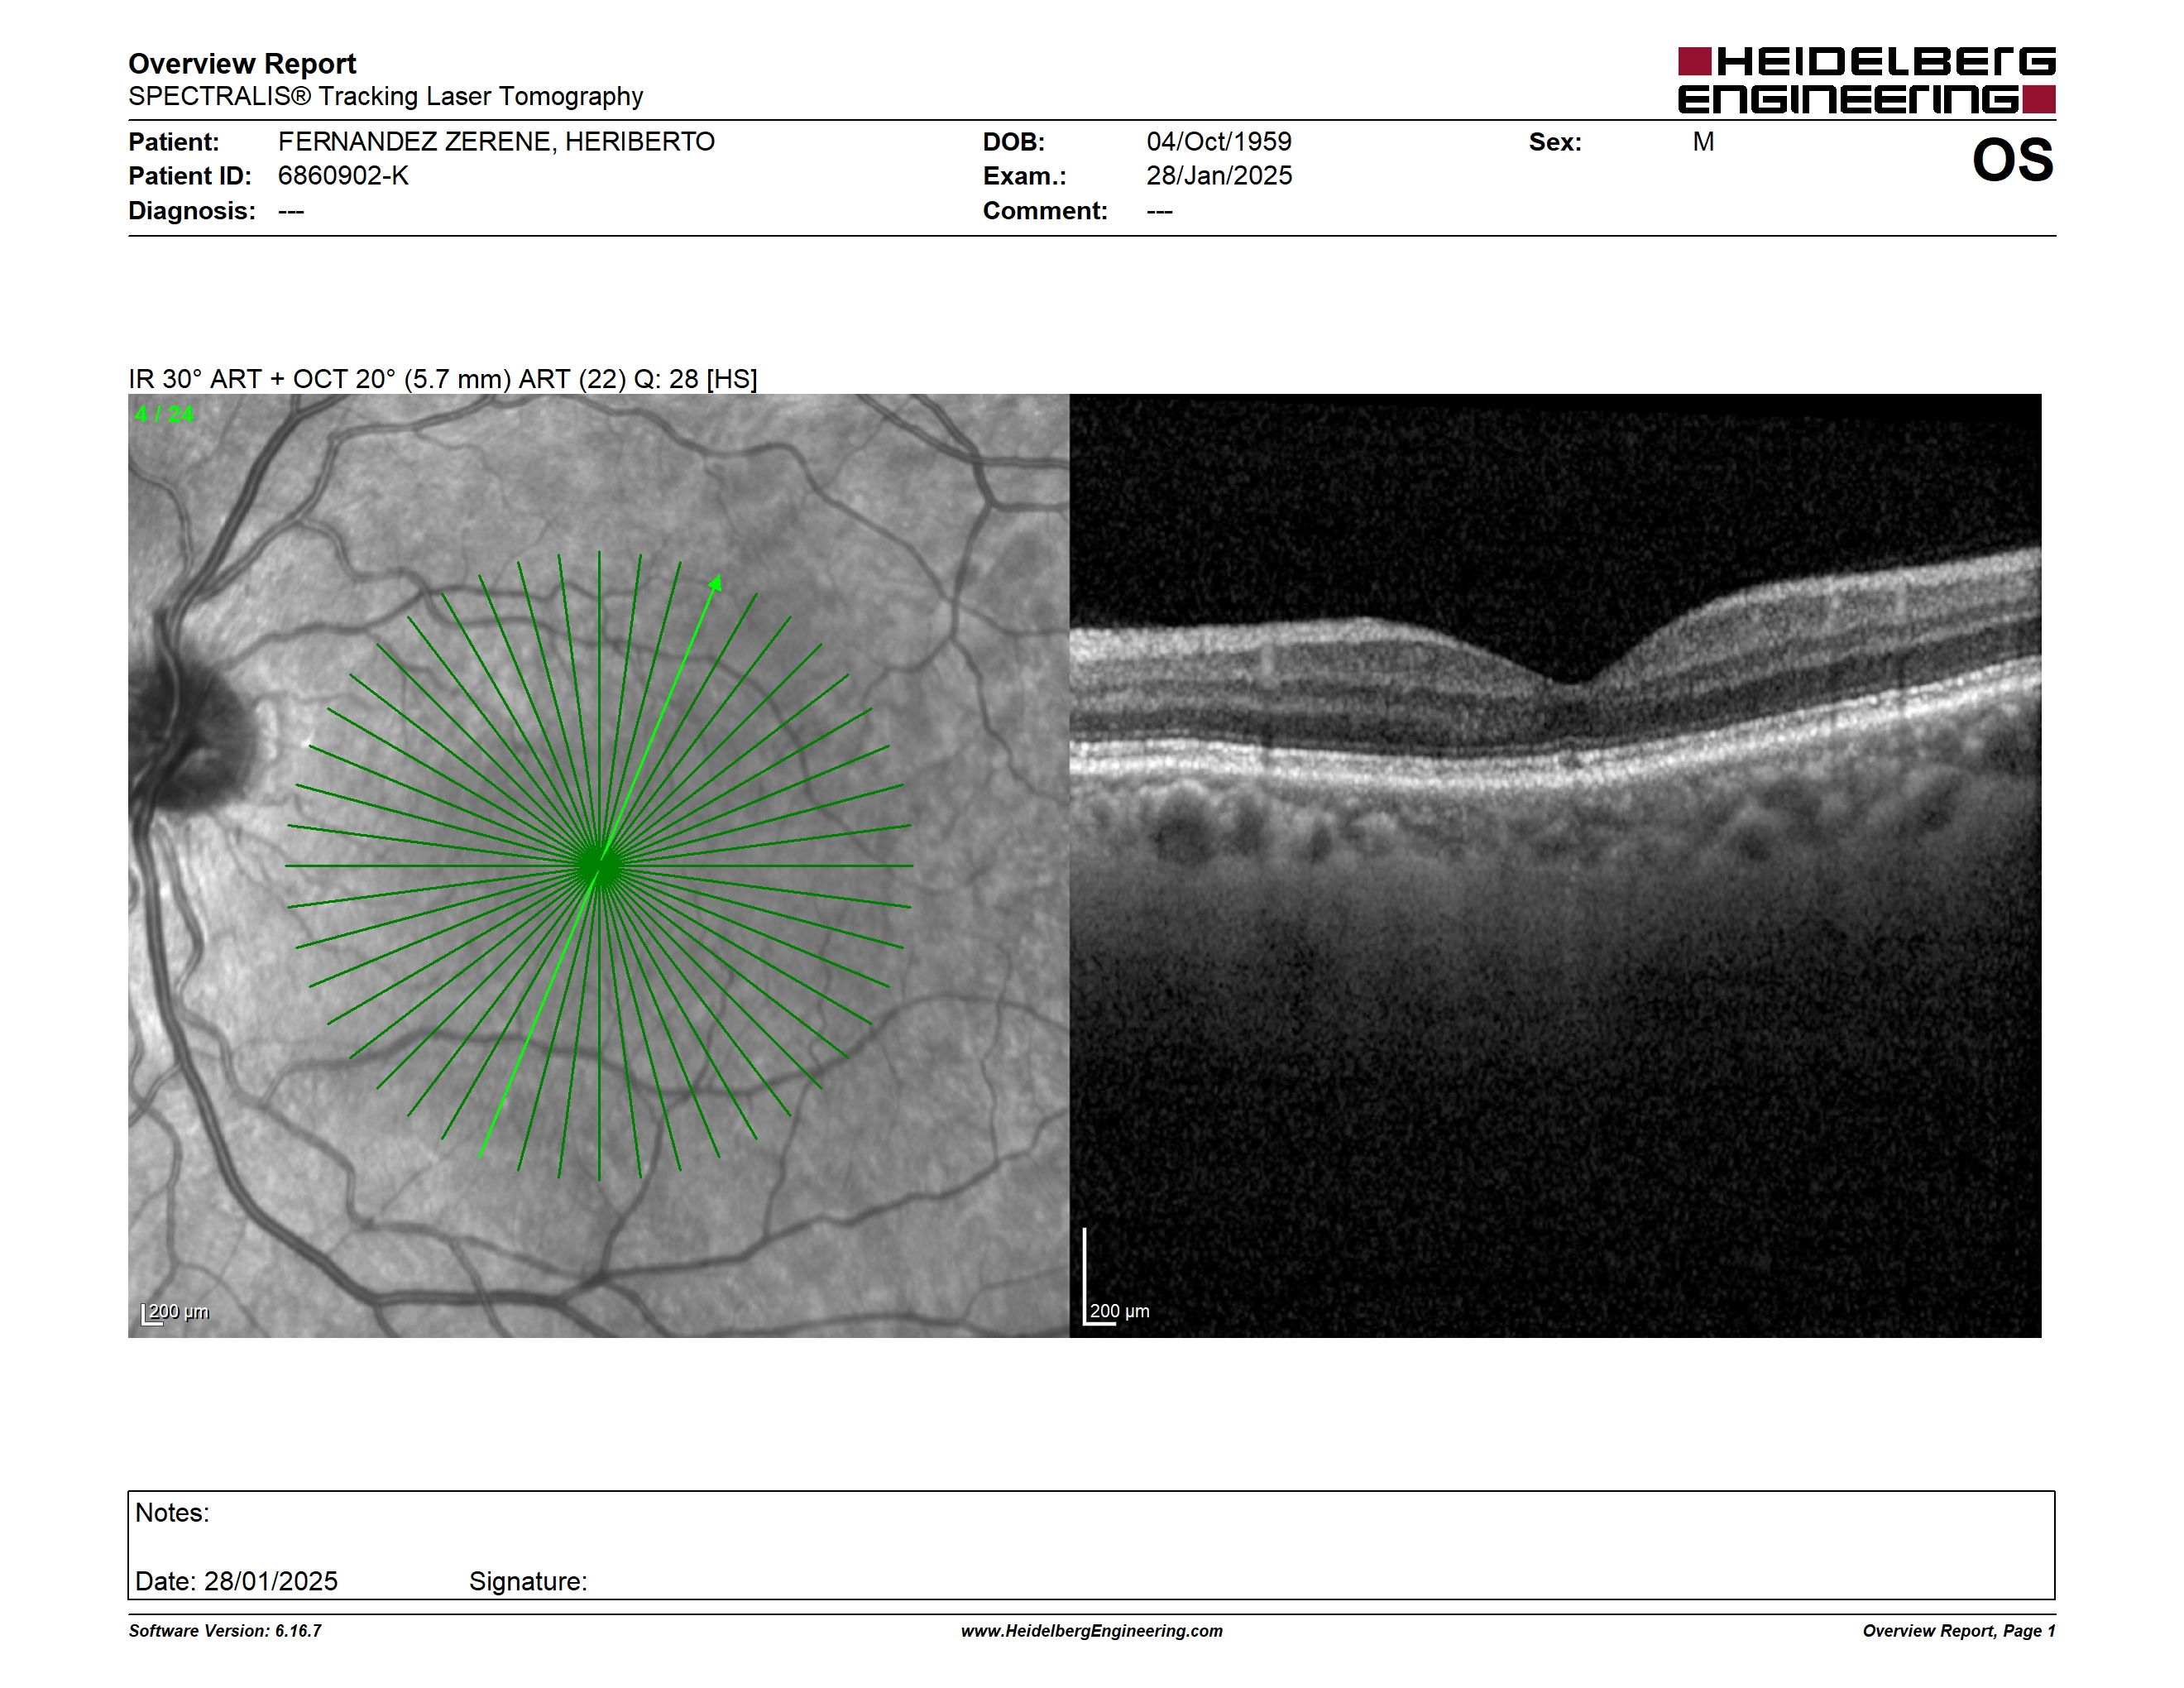Click 'Software Version: 6.16.7' footer text
This screenshot has height=1688, width=2184.
coord(225,1631)
